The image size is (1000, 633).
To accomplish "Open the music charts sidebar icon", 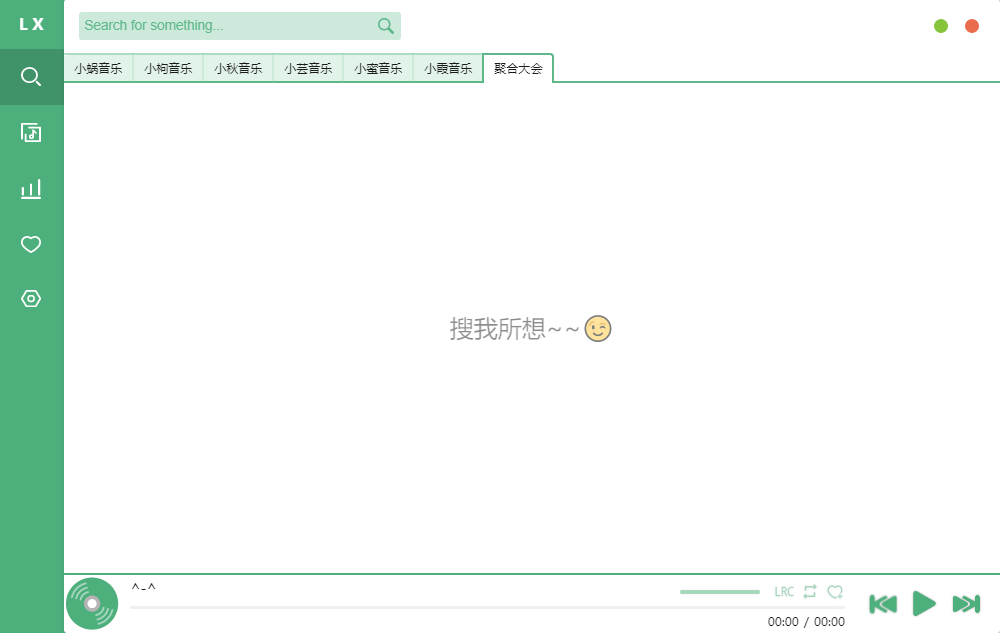I will (31, 188).
